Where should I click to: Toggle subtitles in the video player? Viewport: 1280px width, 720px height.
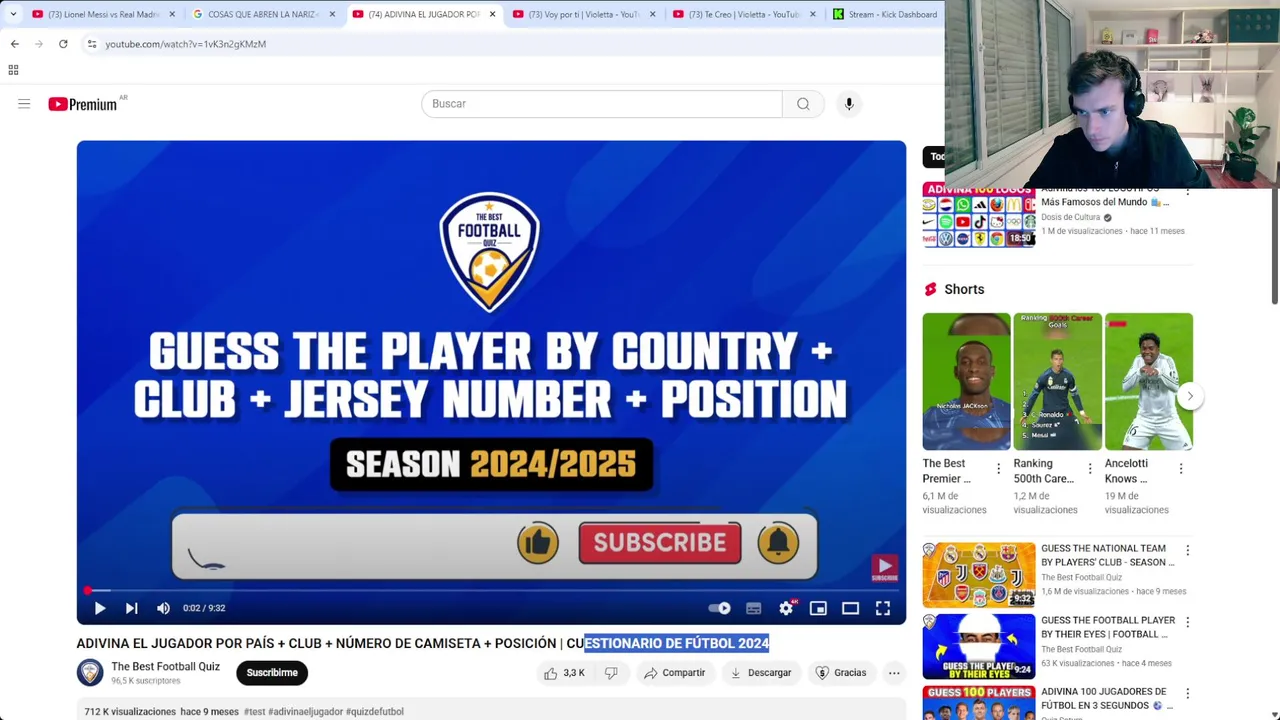pos(754,608)
